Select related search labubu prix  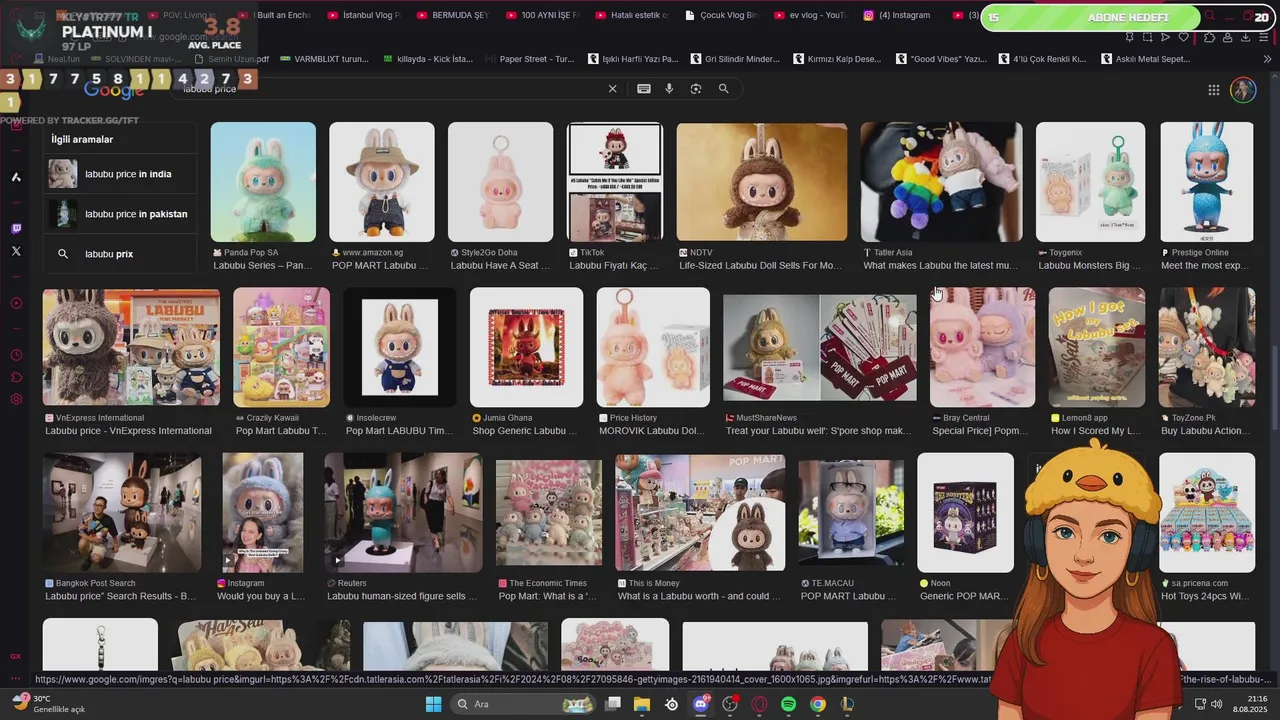(120, 254)
